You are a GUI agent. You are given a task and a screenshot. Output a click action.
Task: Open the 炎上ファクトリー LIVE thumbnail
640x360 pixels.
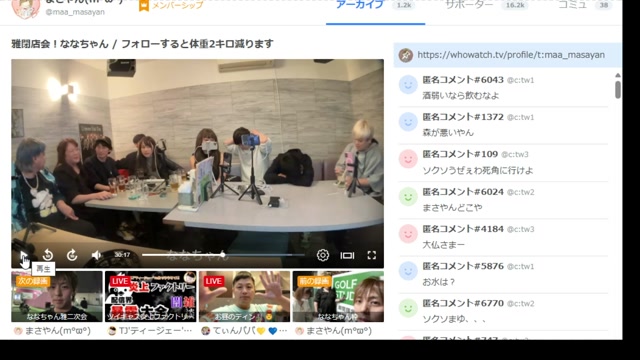[151, 296]
